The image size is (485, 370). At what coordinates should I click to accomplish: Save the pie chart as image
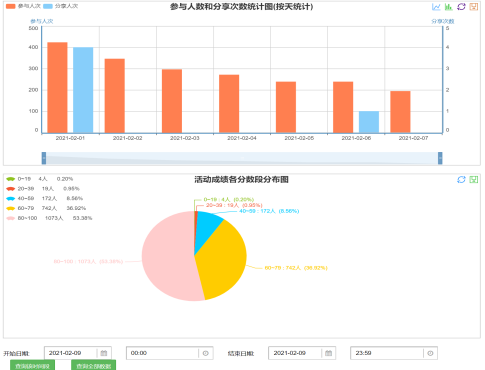(x=474, y=179)
